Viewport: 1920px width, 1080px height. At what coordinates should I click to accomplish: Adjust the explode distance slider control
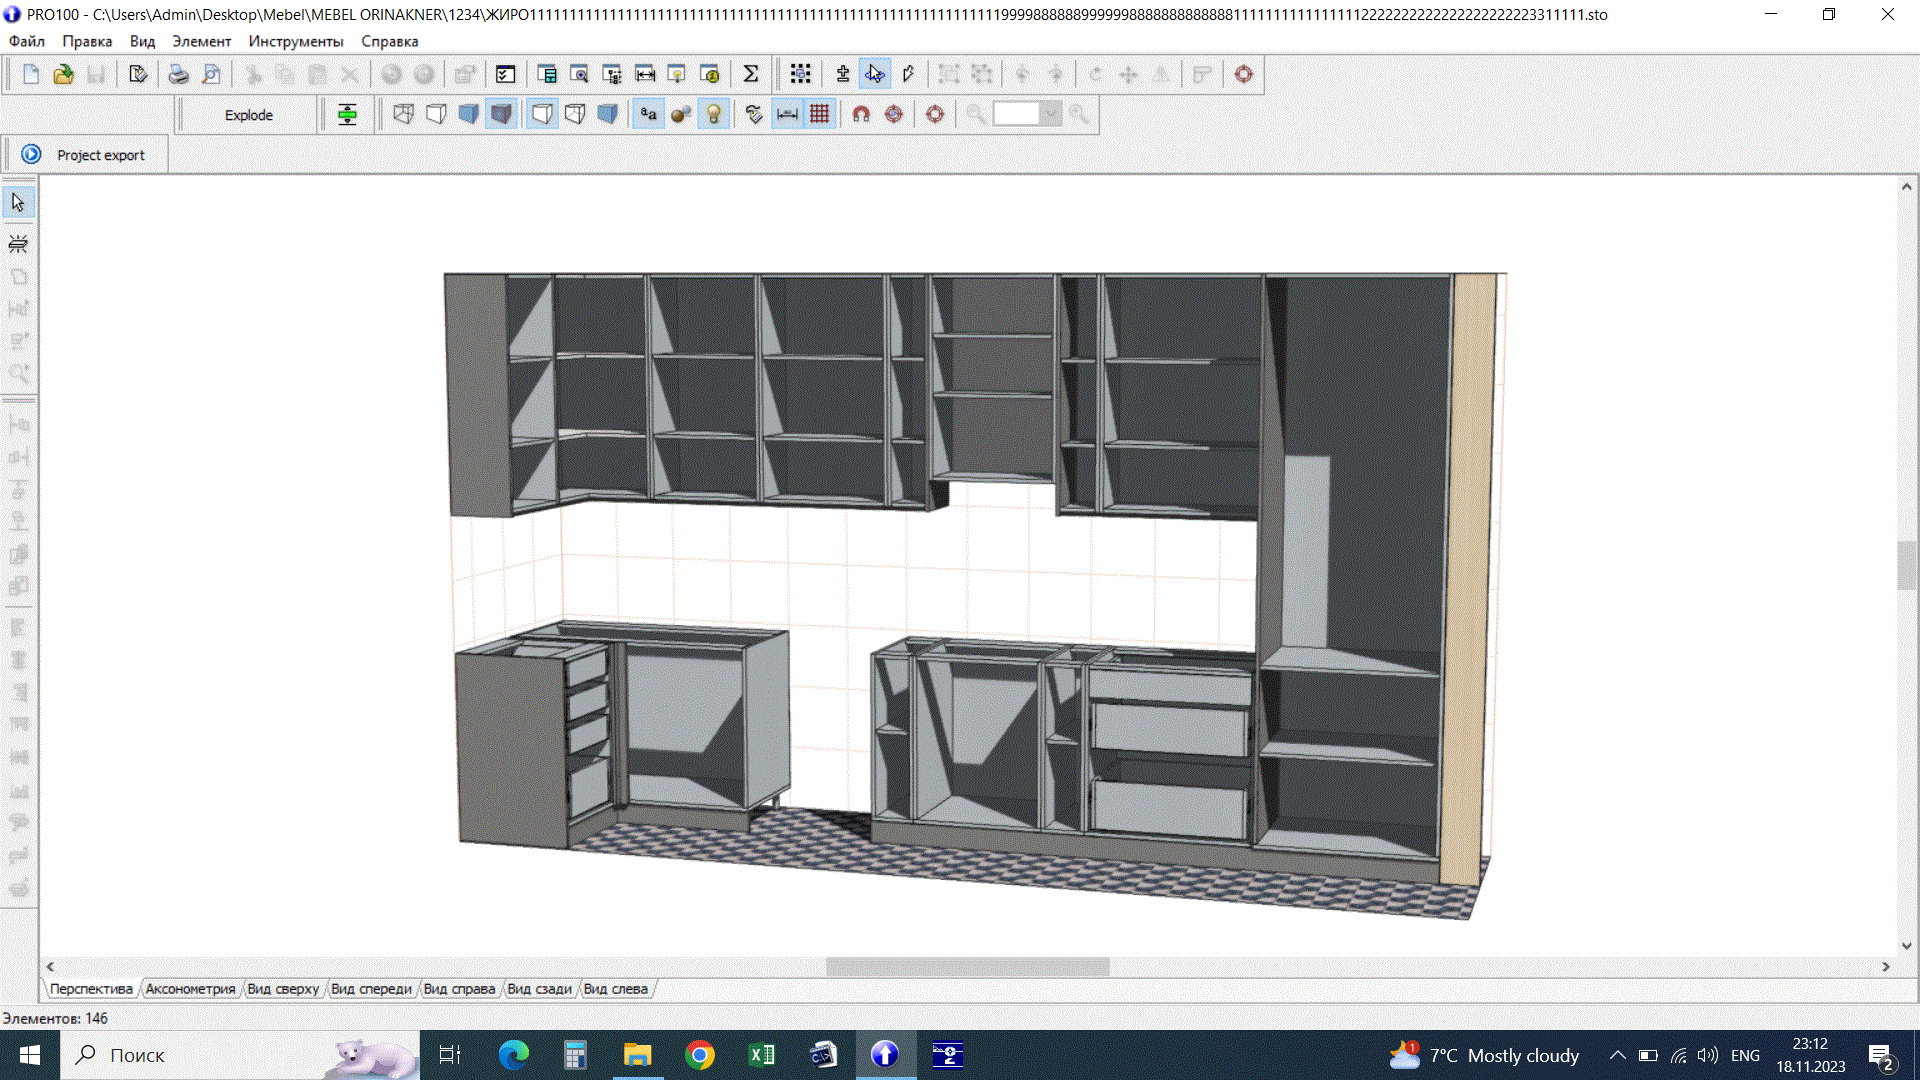[346, 114]
